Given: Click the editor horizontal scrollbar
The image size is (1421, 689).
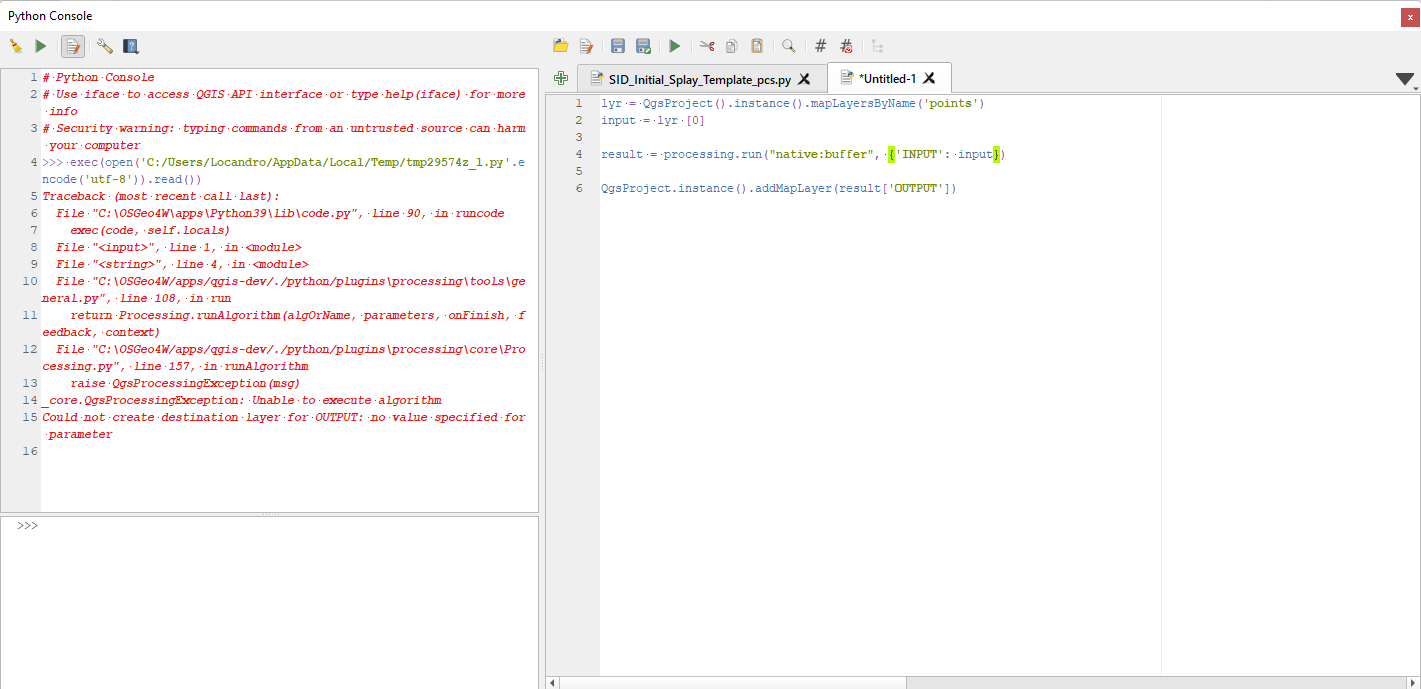Looking at the screenshot, I should (x=732, y=682).
